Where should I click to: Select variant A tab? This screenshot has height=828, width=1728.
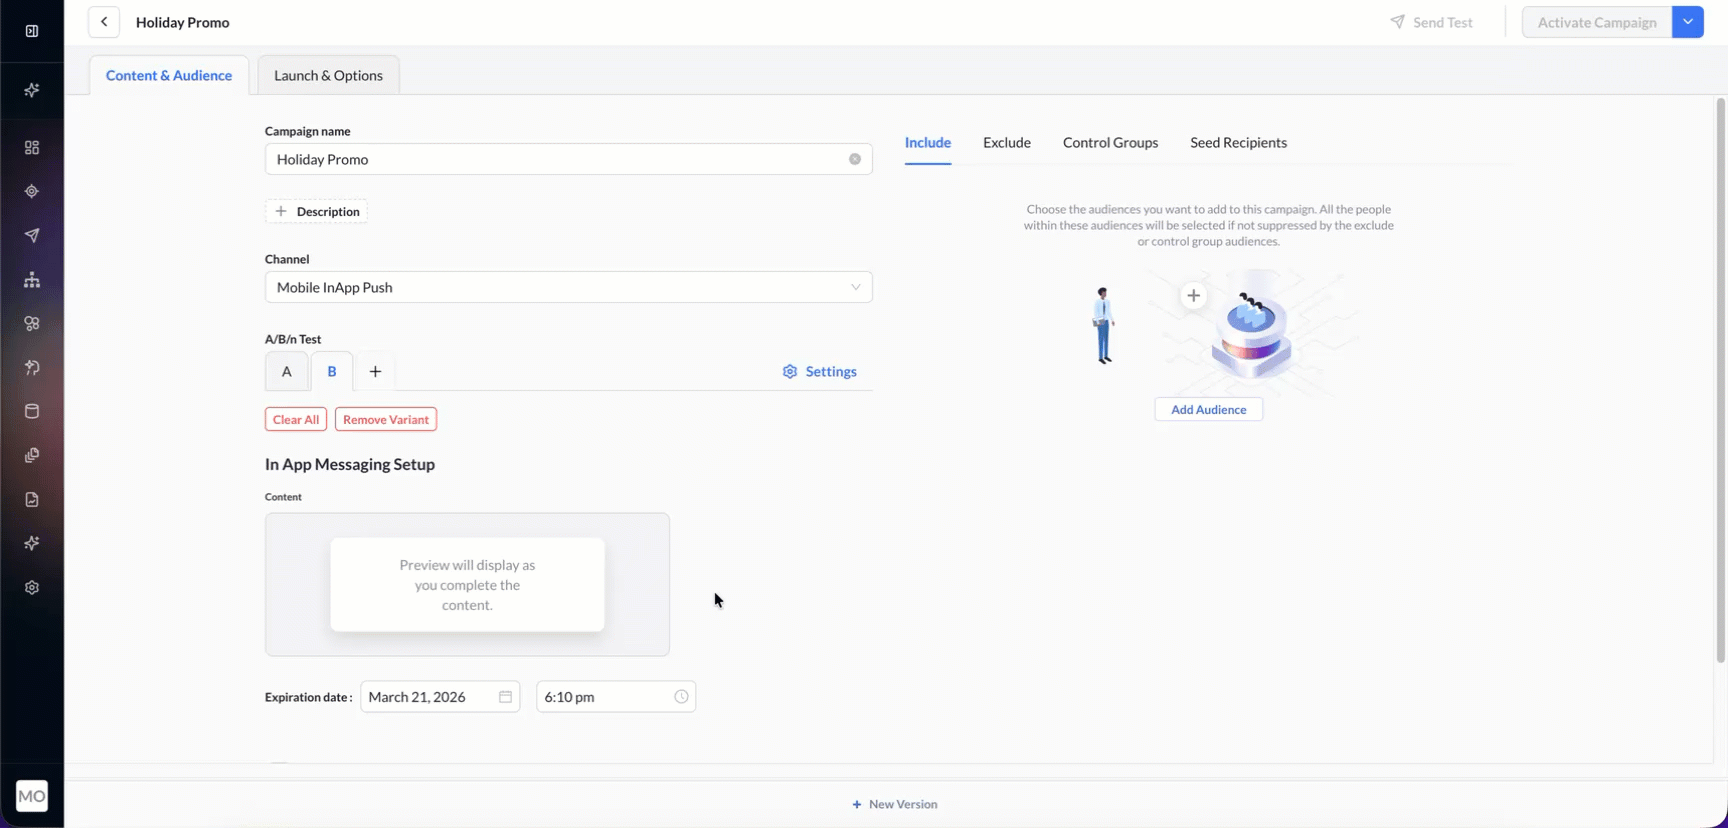(x=287, y=372)
